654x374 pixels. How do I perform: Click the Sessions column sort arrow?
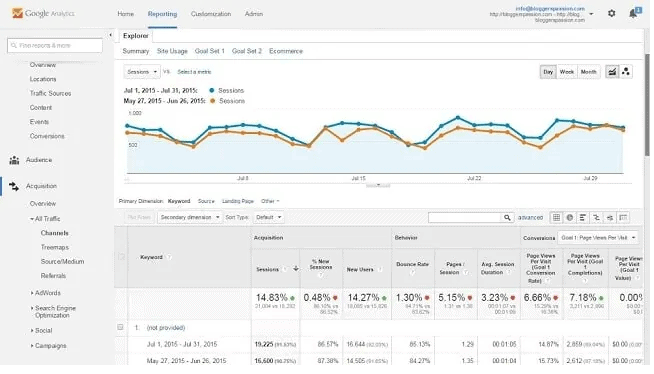(296, 269)
